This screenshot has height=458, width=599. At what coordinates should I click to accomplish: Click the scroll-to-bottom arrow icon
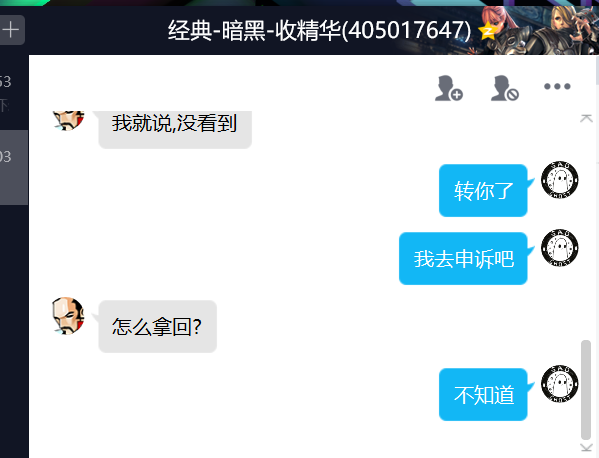pyautogui.click(x=586, y=448)
